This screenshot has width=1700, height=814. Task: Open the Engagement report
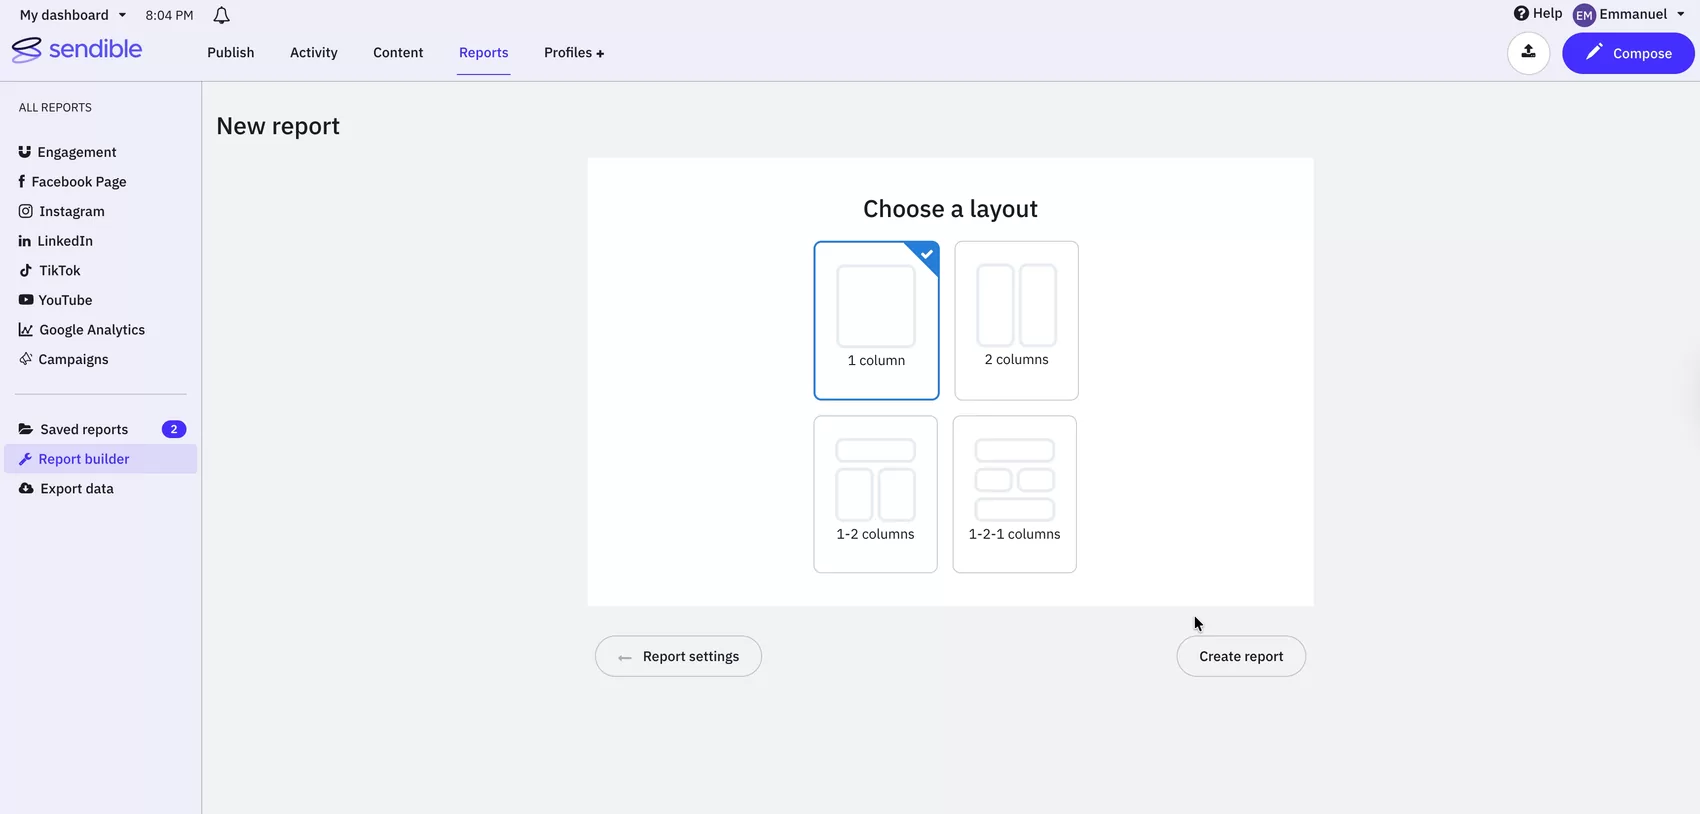[77, 152]
